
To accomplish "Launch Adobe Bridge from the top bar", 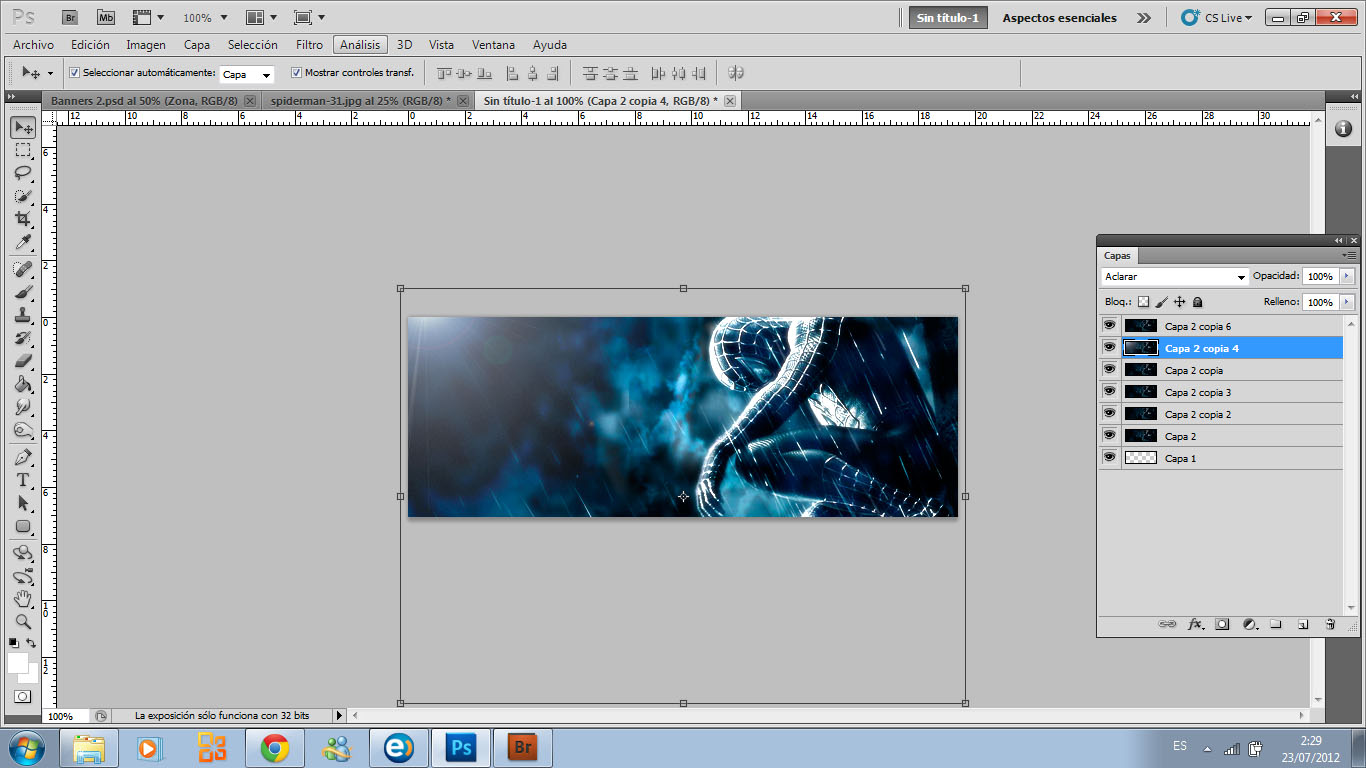I will pos(69,17).
